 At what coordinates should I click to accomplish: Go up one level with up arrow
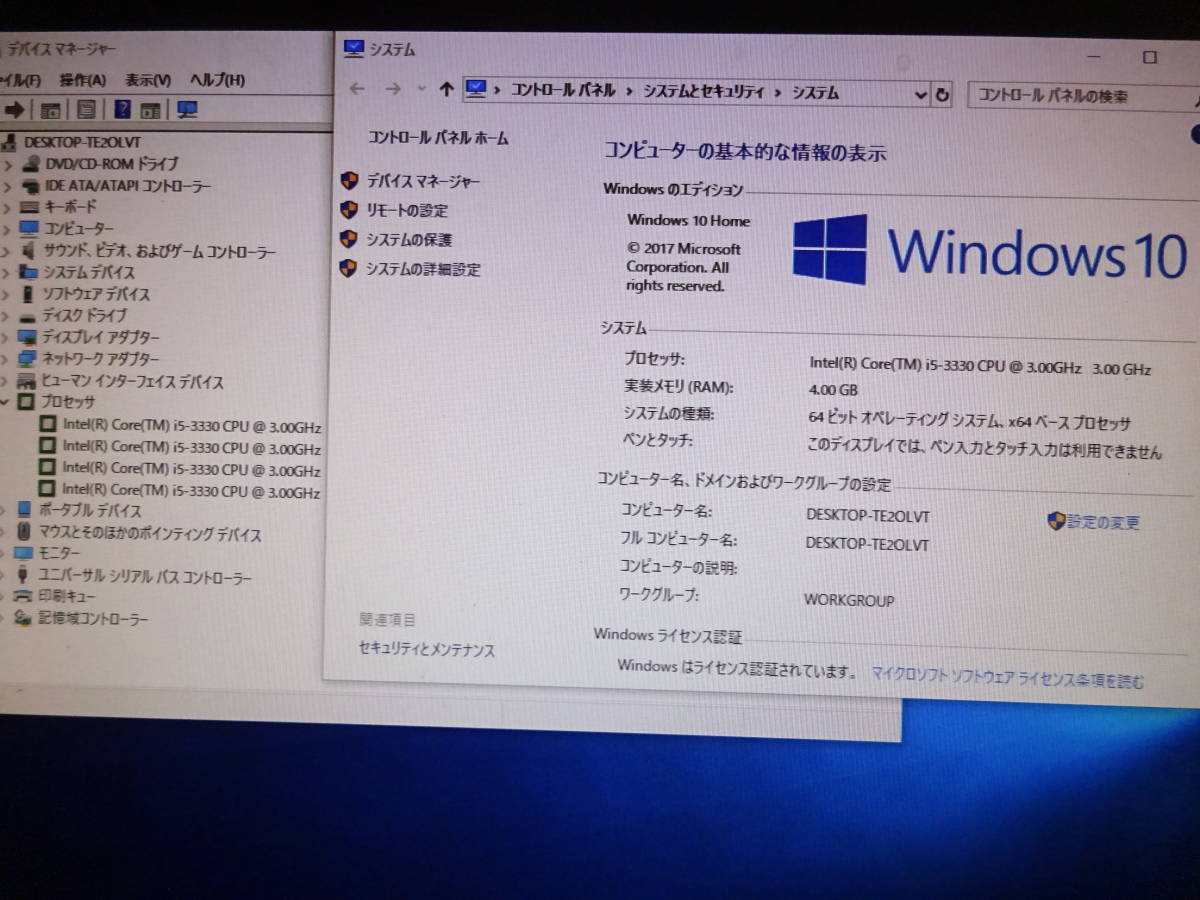(x=447, y=89)
